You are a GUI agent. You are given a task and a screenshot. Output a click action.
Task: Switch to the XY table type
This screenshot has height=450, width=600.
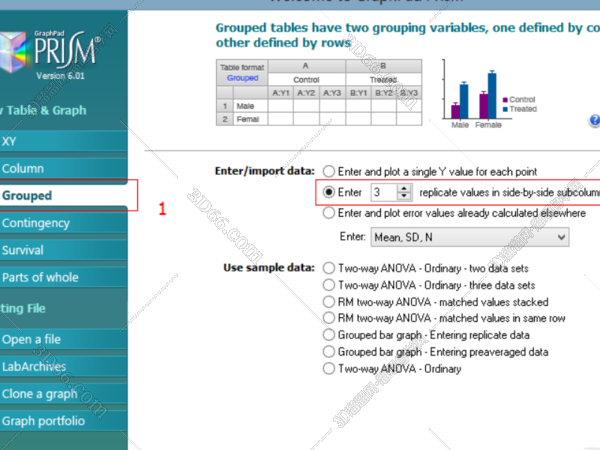point(10,141)
